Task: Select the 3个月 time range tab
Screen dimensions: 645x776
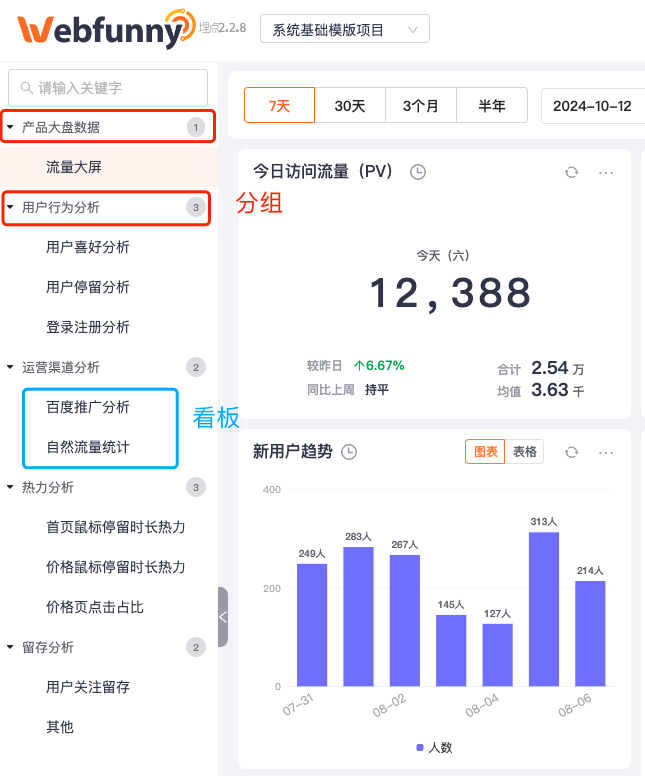Action: [x=421, y=105]
